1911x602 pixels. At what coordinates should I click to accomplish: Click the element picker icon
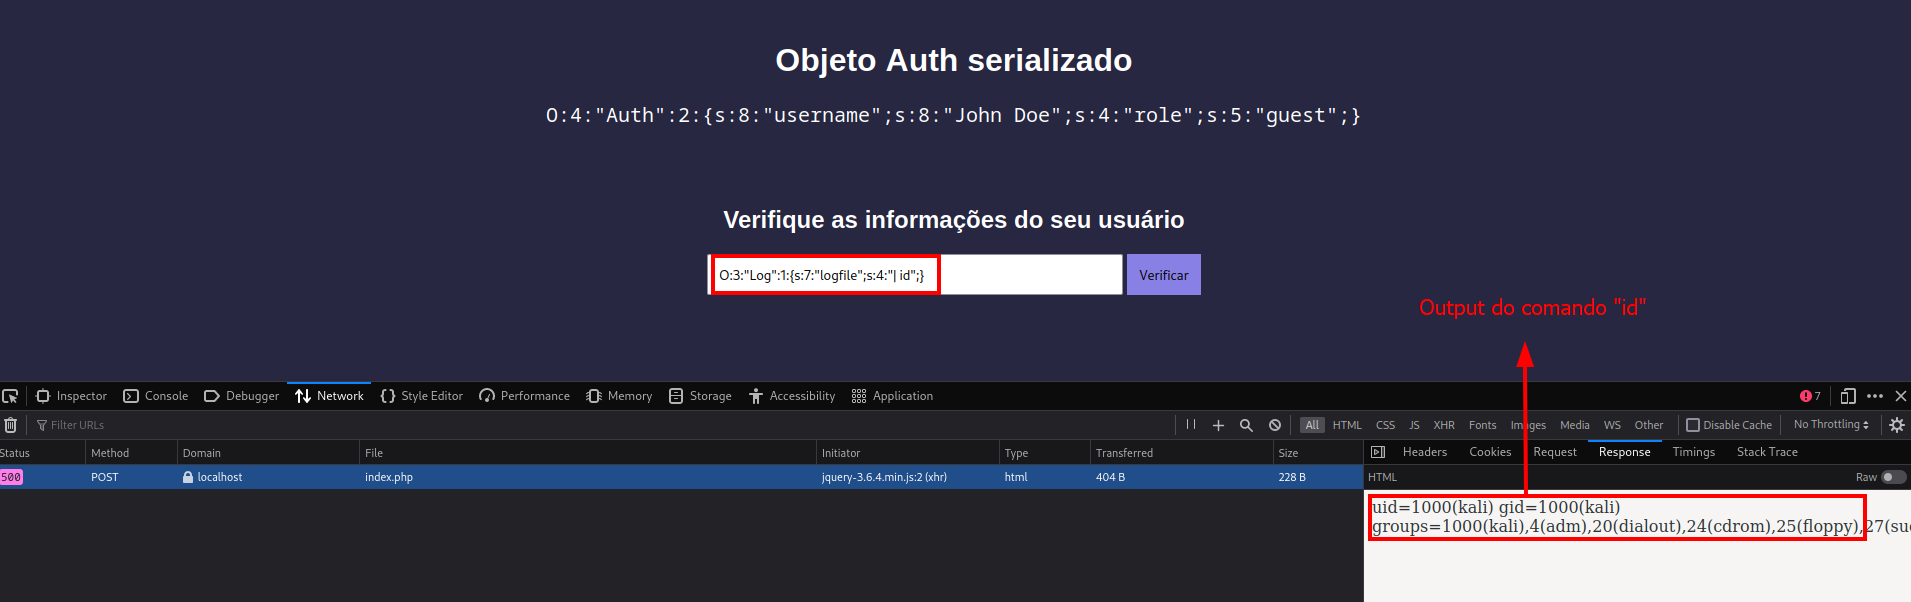pyautogui.click(x=10, y=396)
